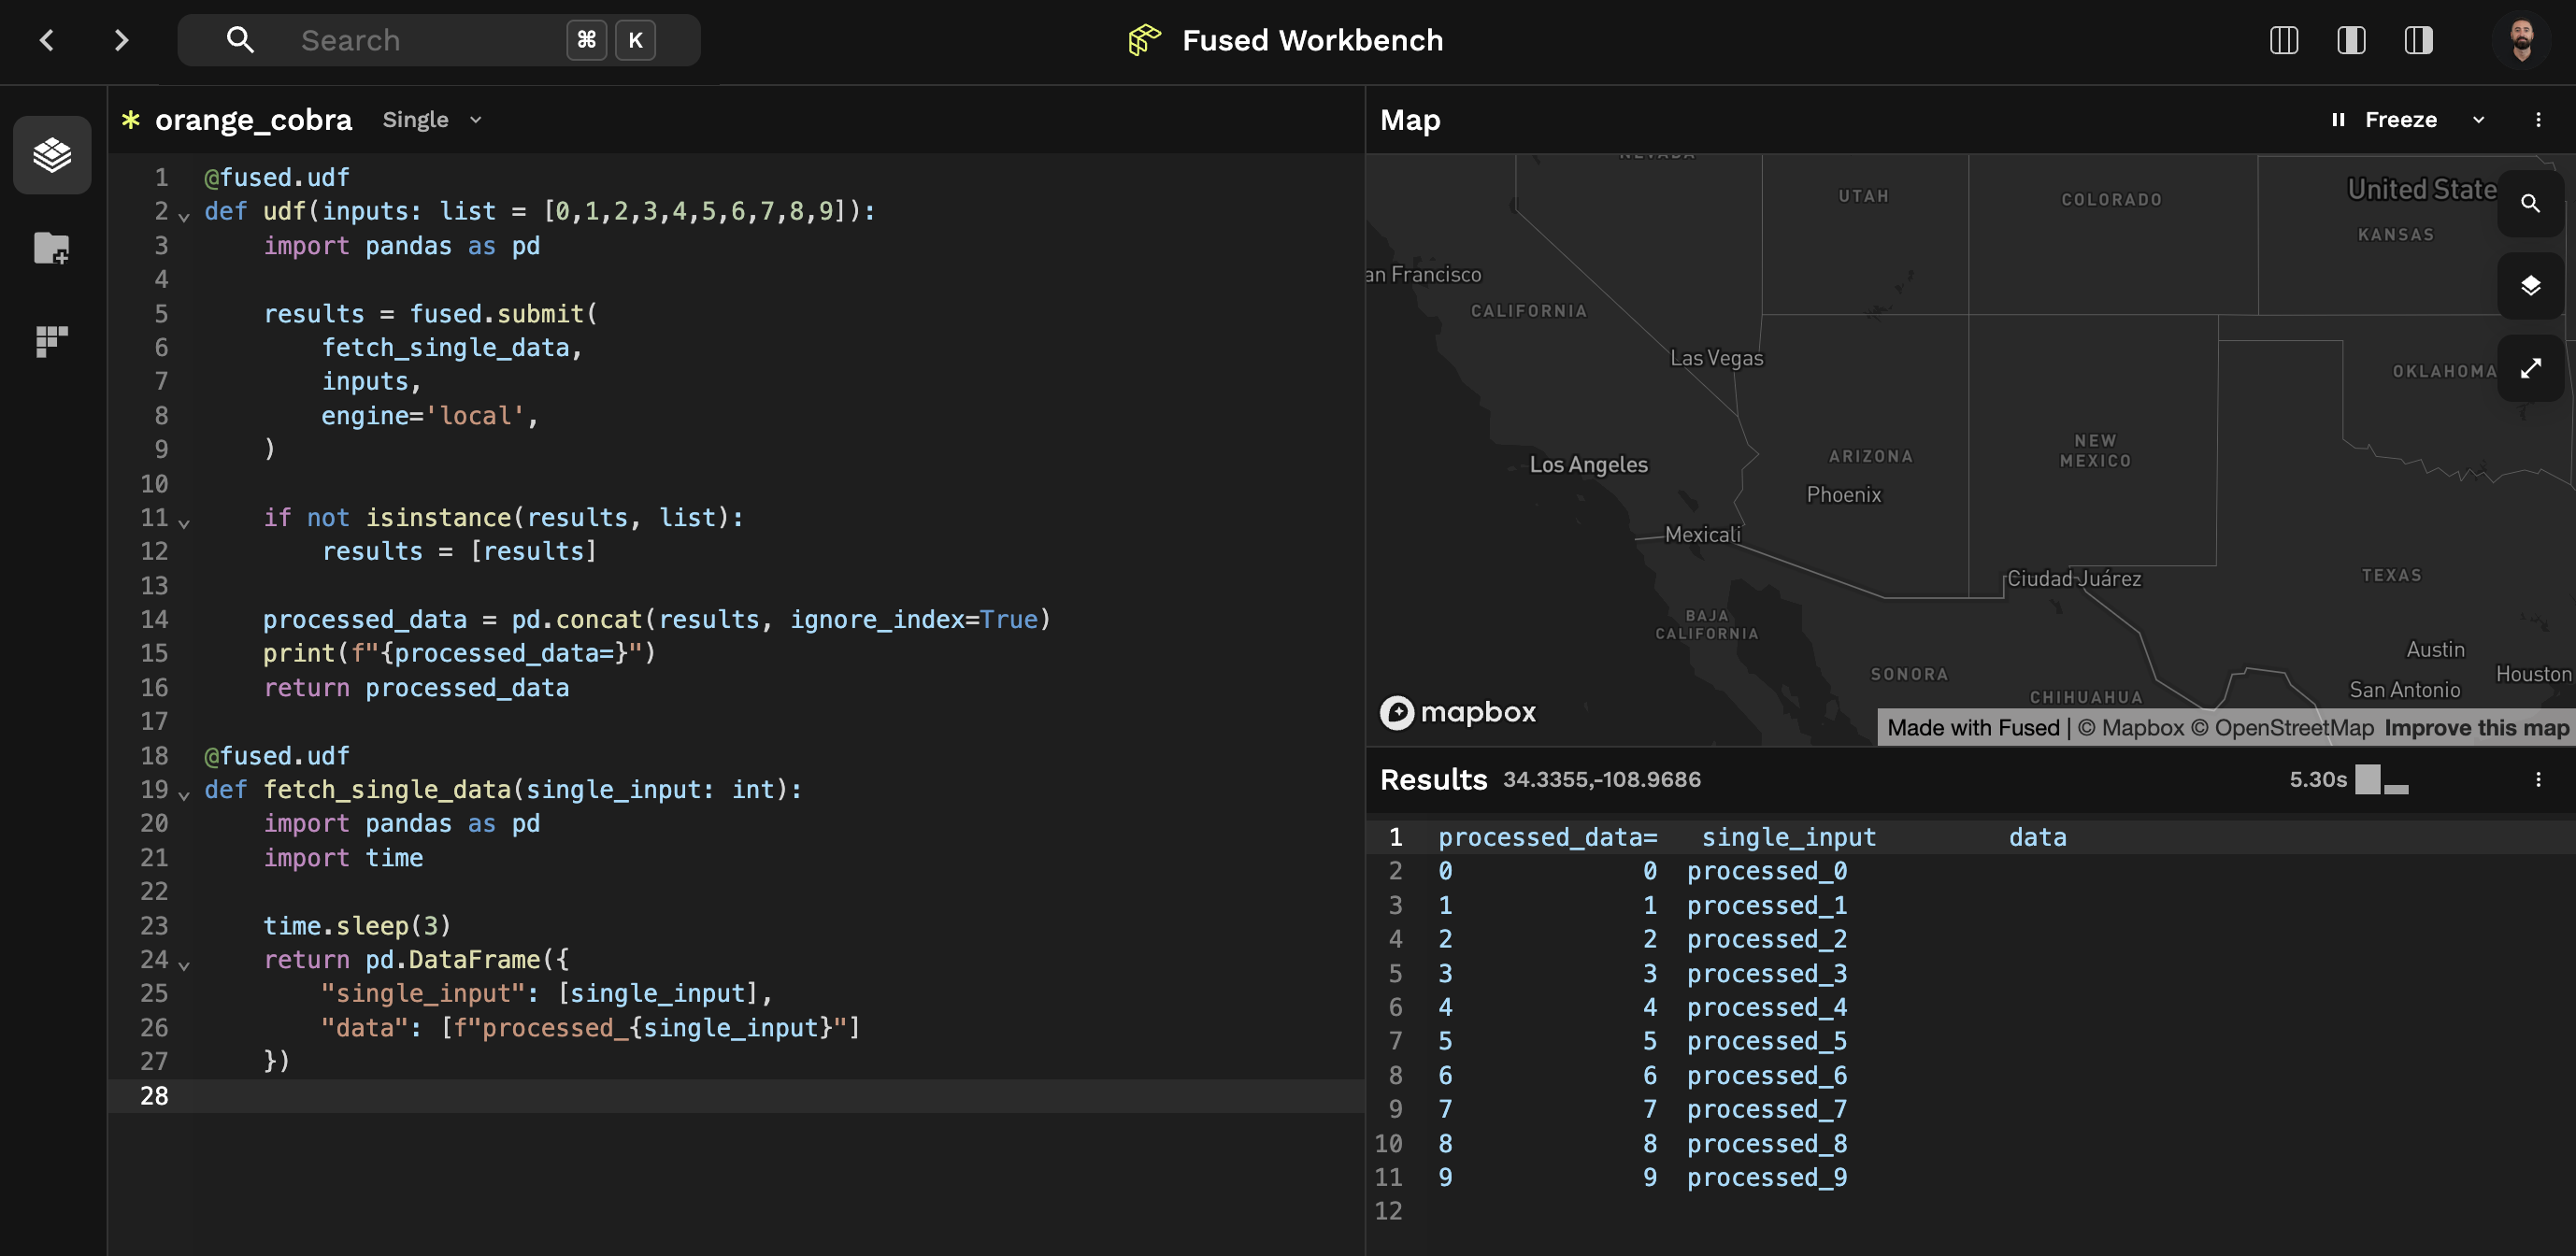The width and height of the screenshot is (2576, 1256).
Task: Open the OpenStreetMap attribution link
Action: [x=2282, y=728]
